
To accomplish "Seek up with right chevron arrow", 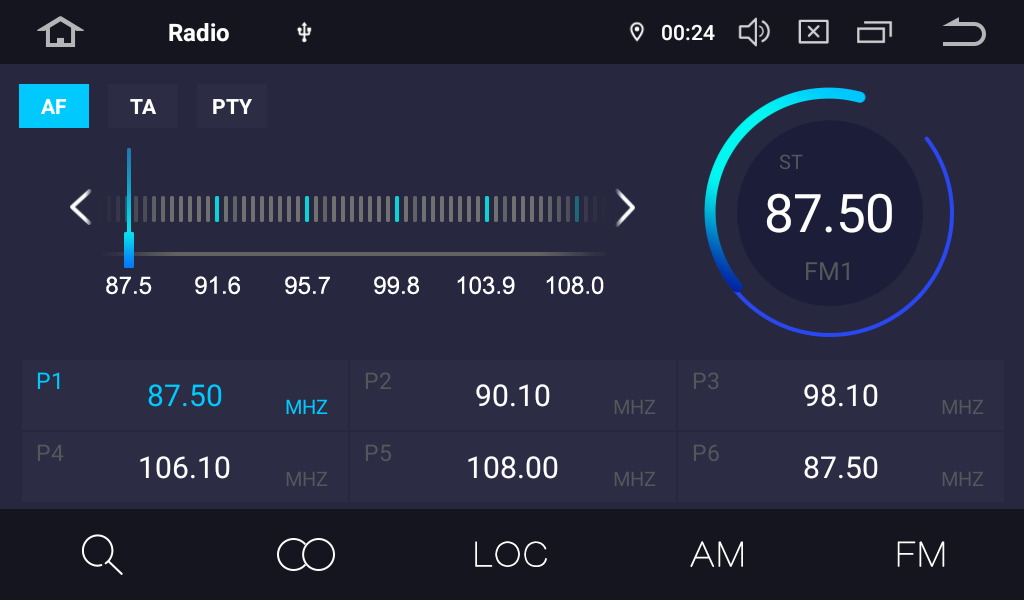I will point(626,208).
